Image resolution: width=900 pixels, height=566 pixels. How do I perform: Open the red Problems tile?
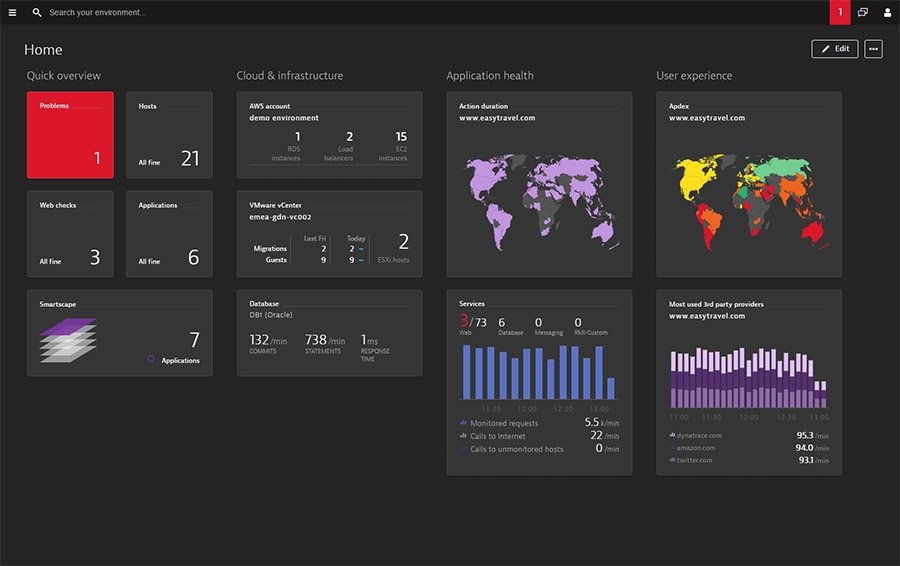(70, 135)
